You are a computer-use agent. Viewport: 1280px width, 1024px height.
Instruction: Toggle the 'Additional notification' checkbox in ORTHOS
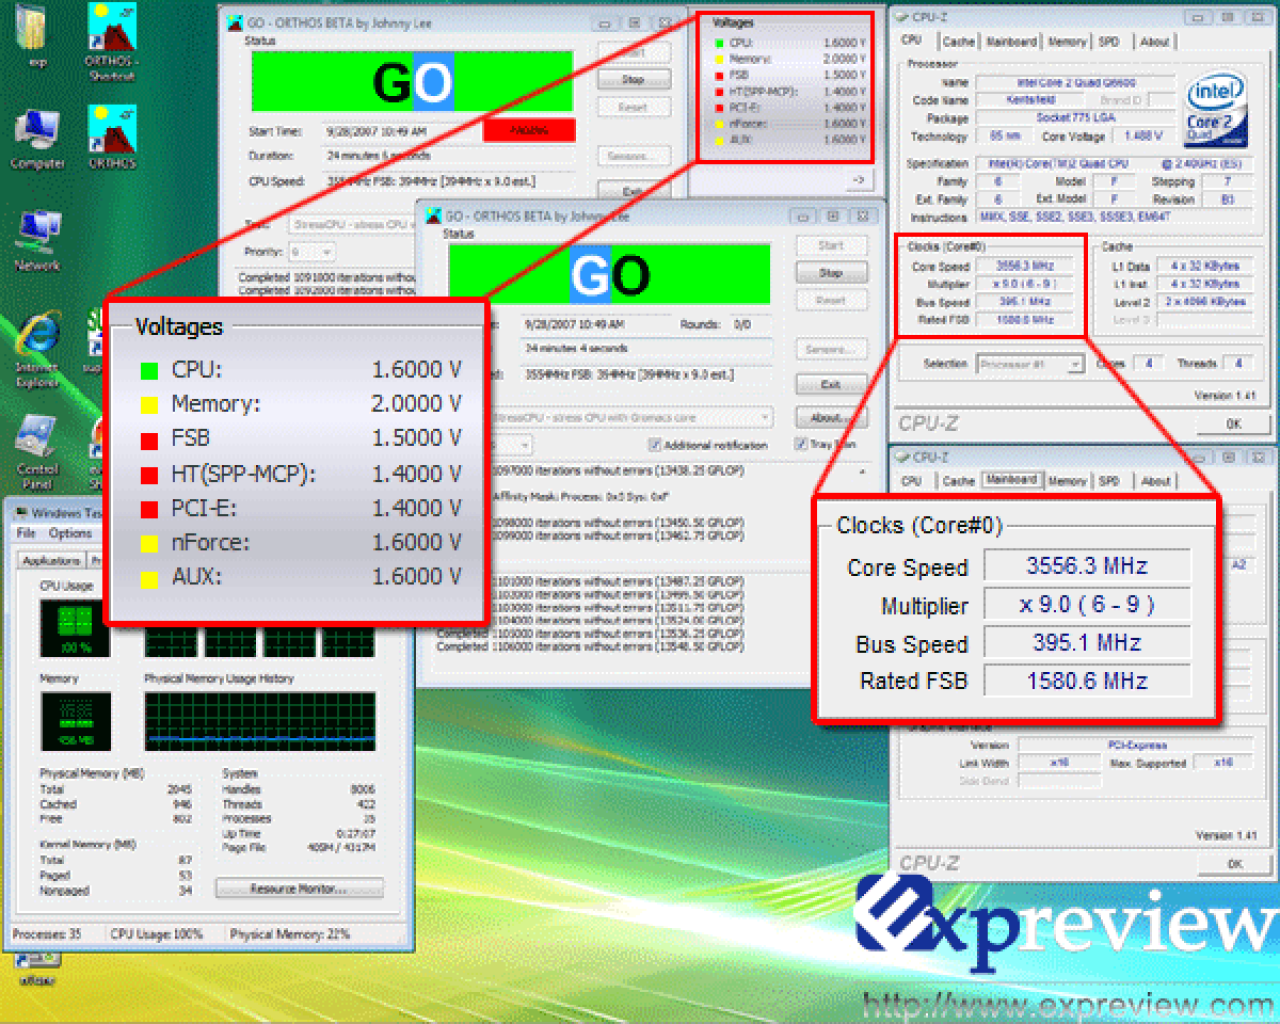(x=654, y=445)
